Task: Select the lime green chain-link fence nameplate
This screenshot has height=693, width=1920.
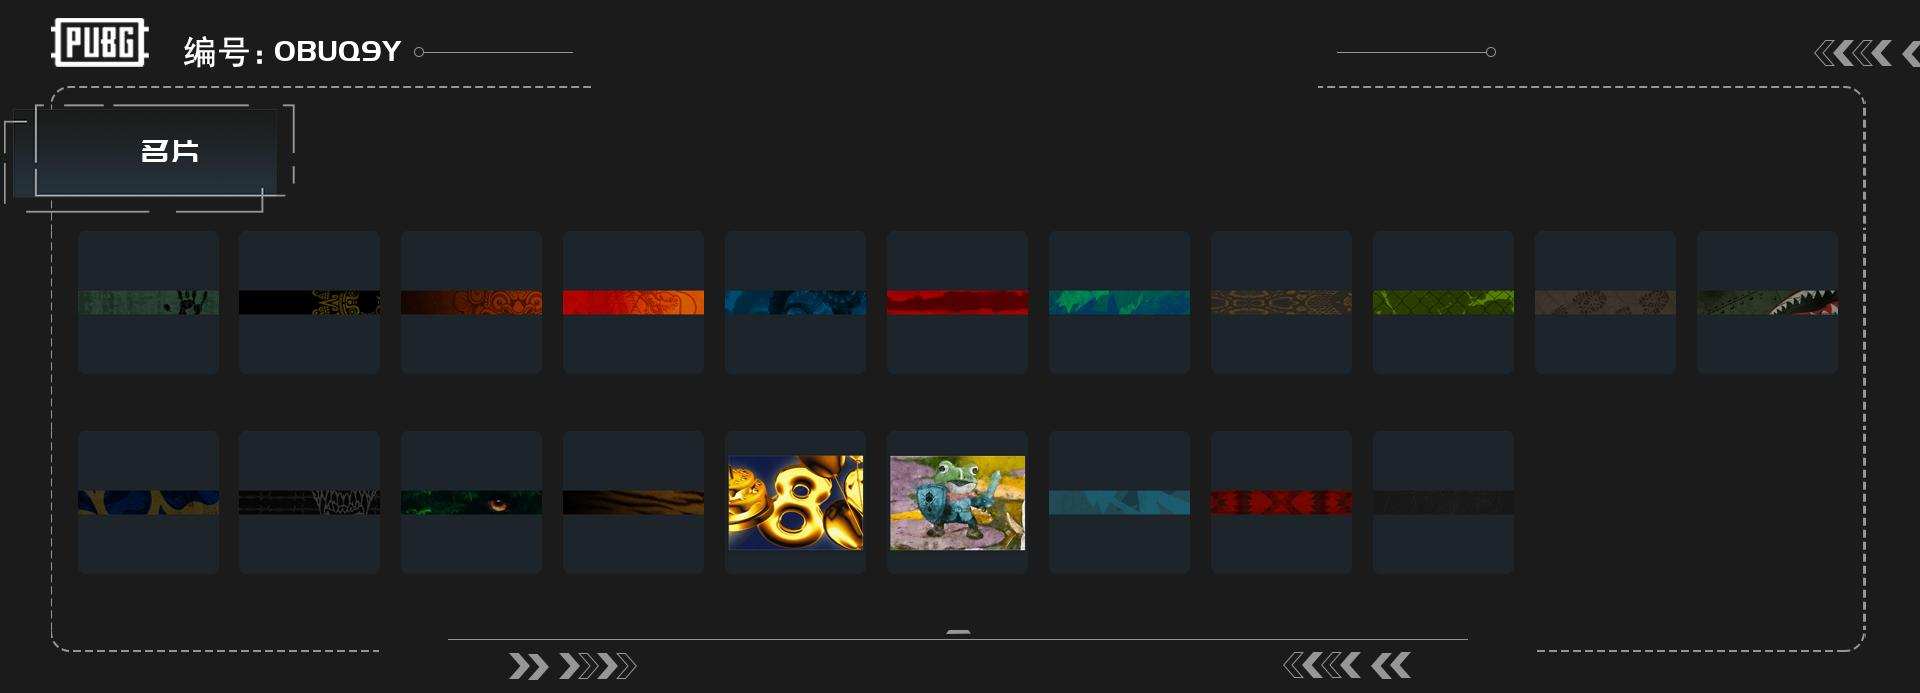Action: point(1443,302)
